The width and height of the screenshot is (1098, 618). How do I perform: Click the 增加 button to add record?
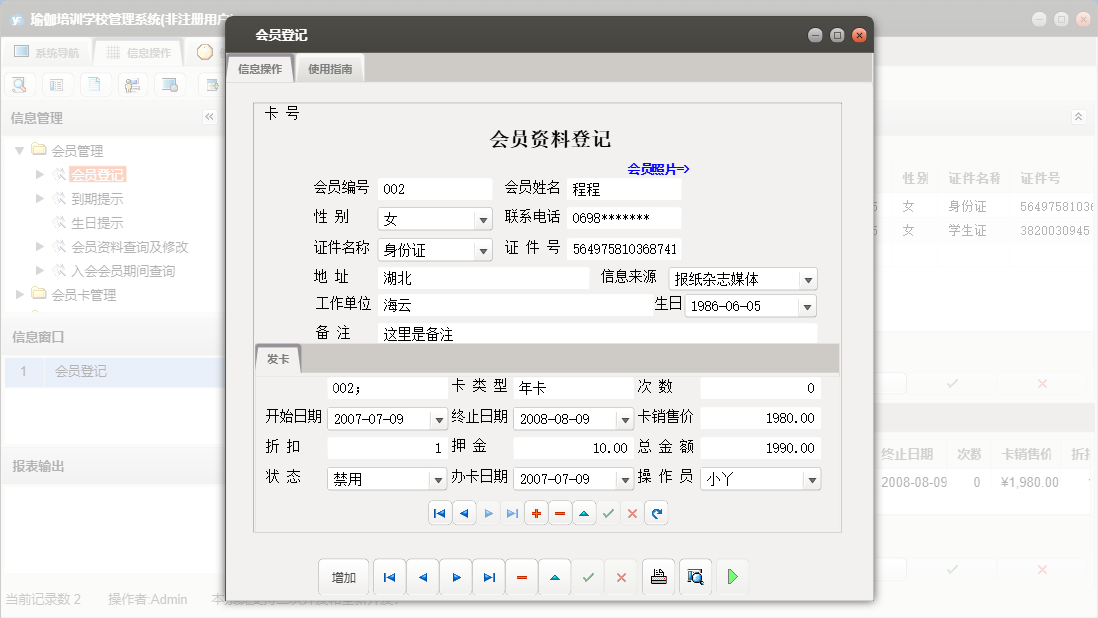coord(344,576)
